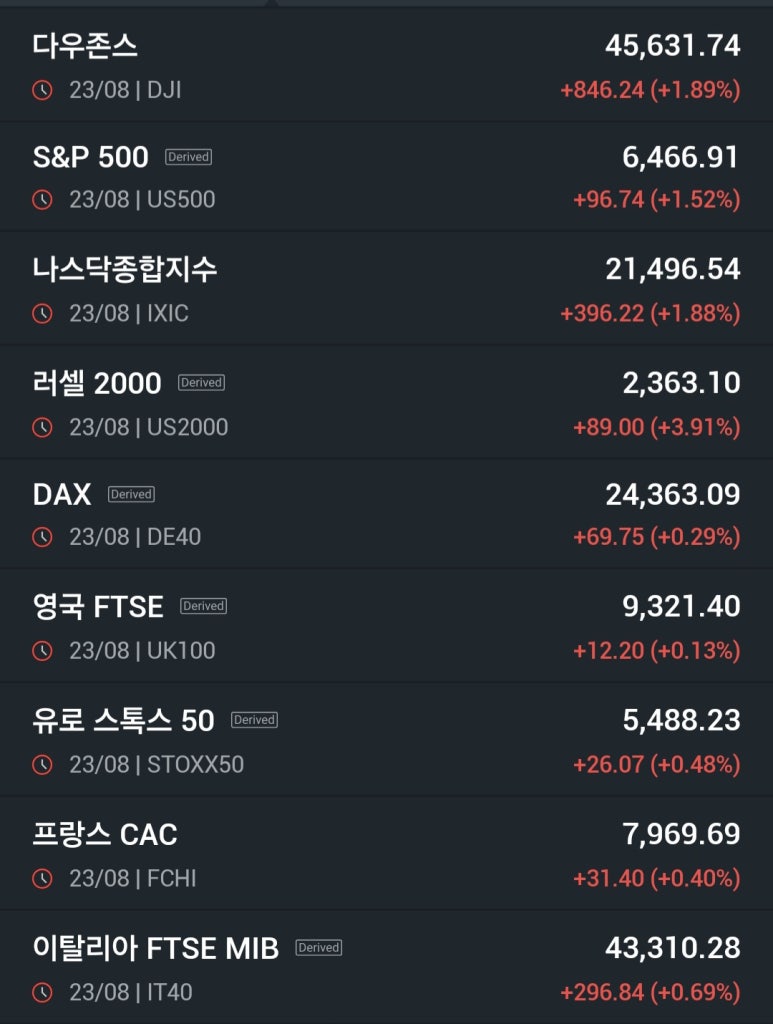The image size is (773, 1024).
Task: Click the S&P 500 change +96.74 (+1.52%)
Action: point(656,200)
